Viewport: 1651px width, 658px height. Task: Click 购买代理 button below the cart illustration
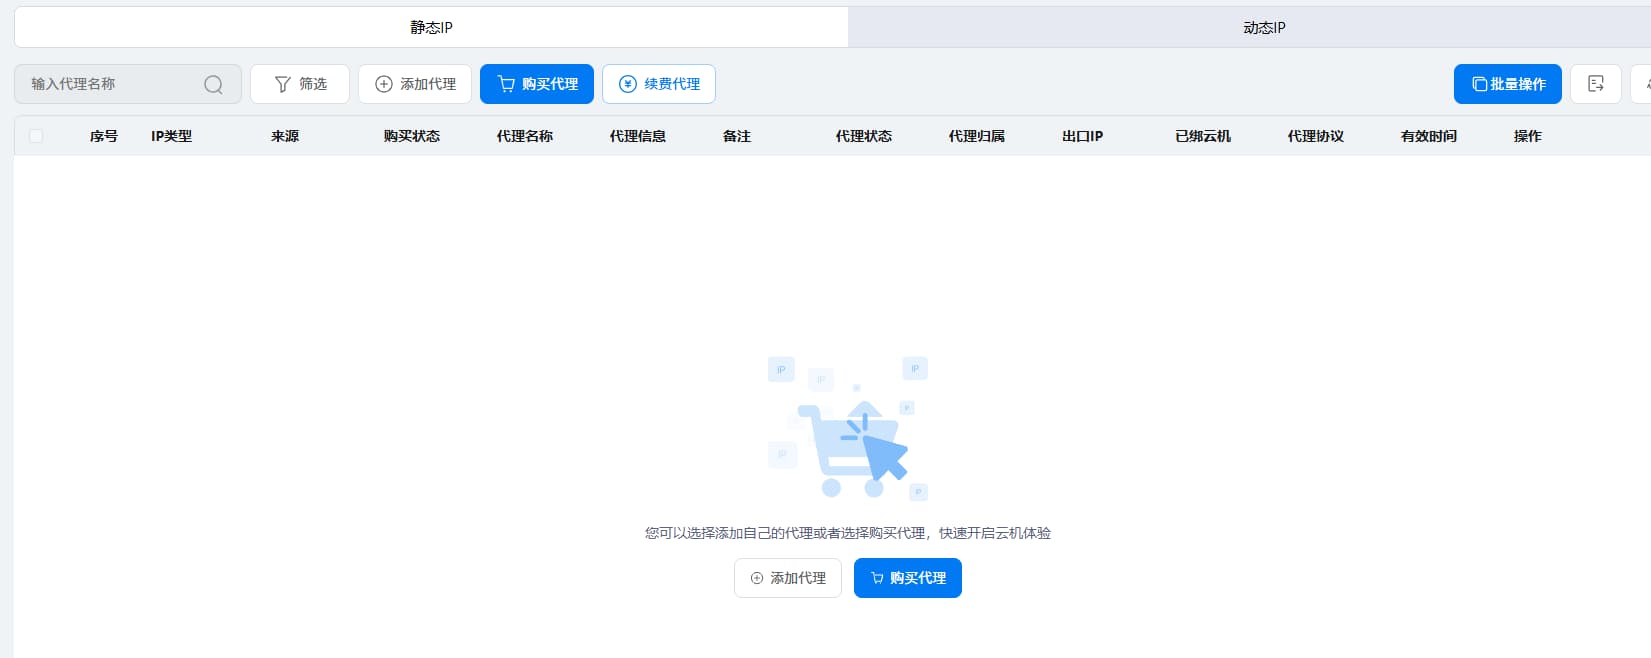907,578
